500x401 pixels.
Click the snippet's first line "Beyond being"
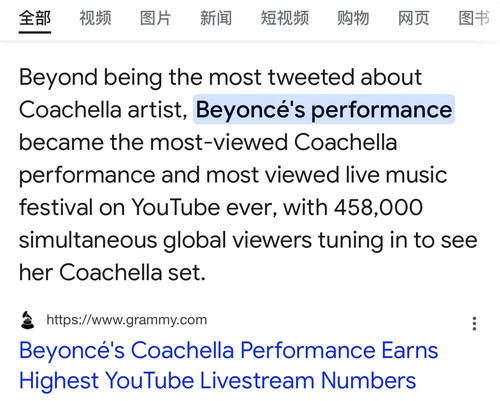[x=90, y=78]
